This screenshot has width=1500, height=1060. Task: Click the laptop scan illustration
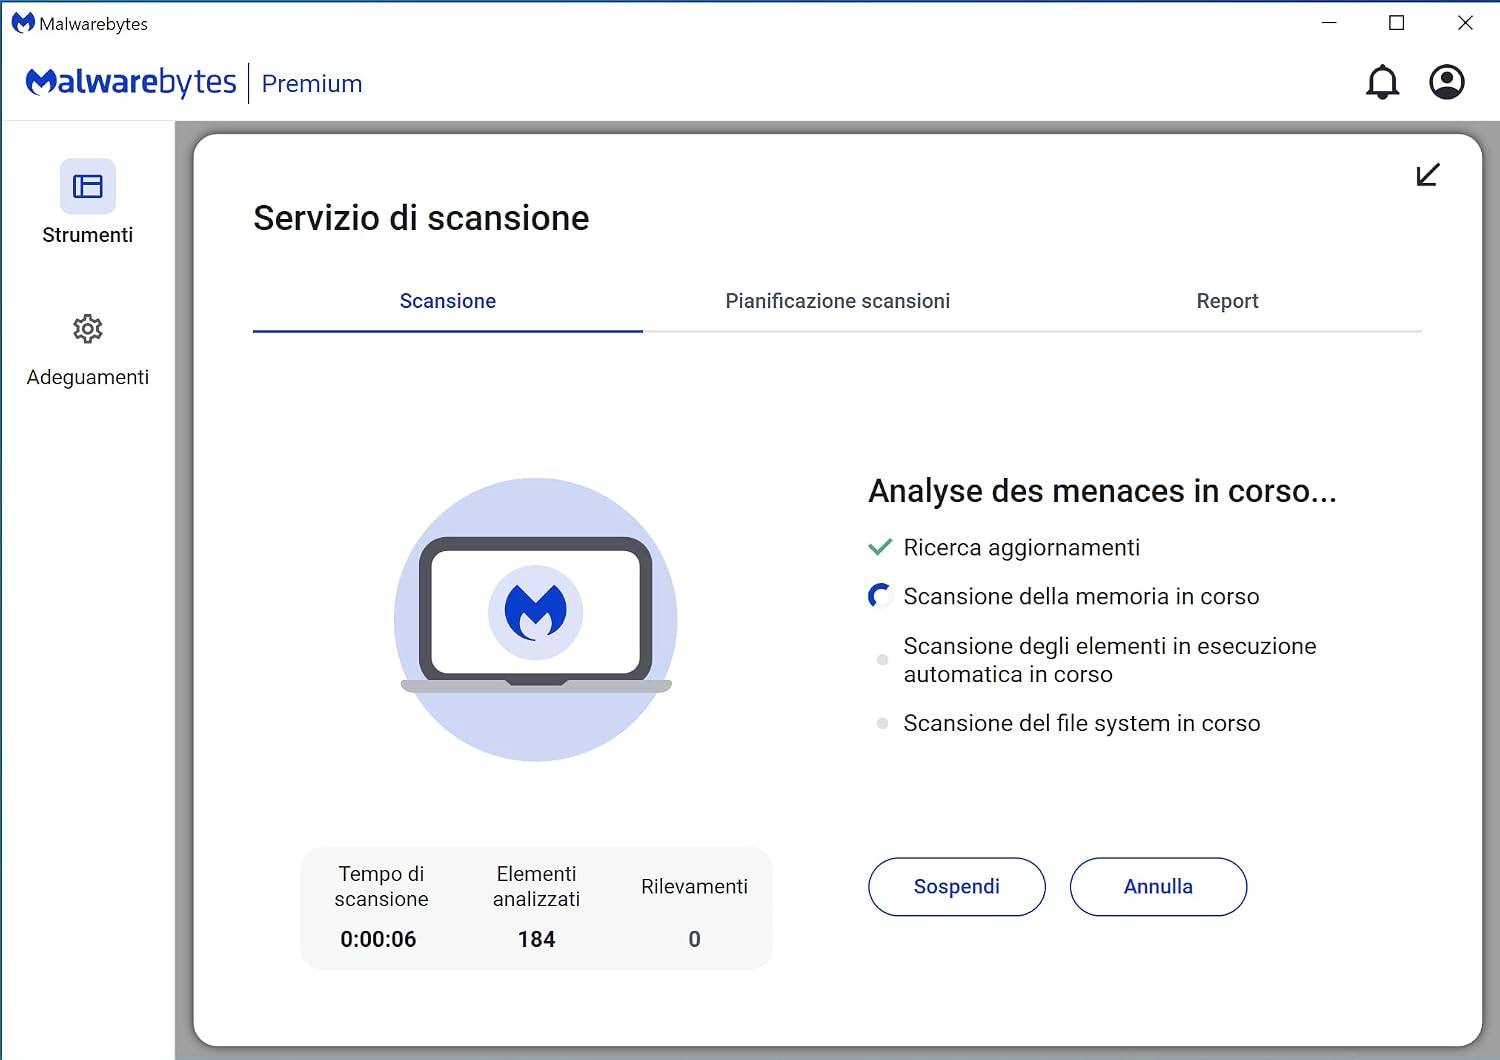pos(536,619)
